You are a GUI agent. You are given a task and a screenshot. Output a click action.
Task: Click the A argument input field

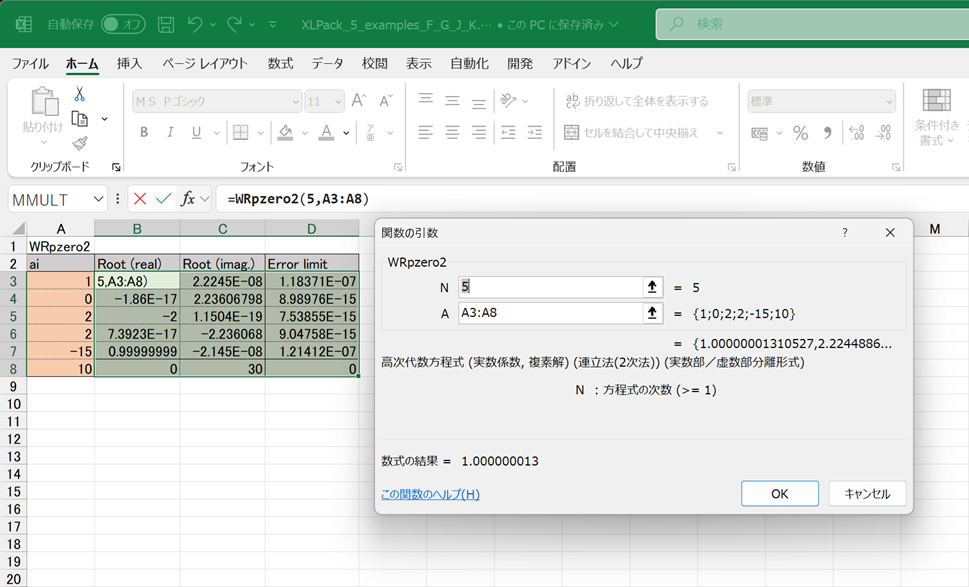pyautogui.click(x=550, y=313)
